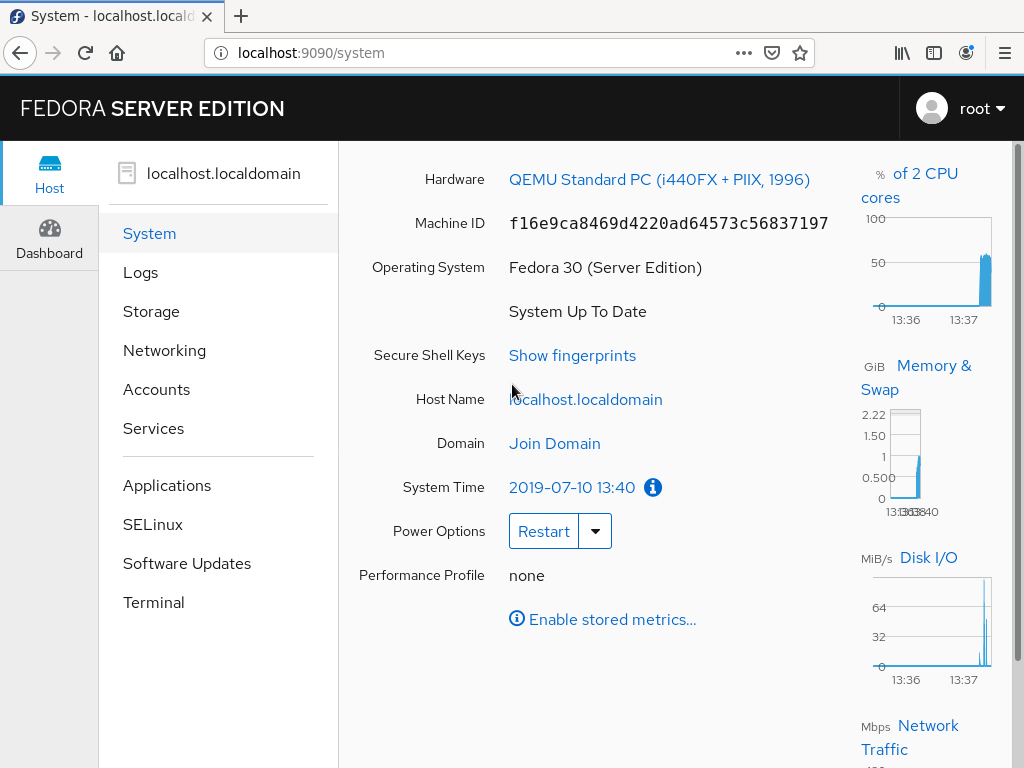Open the Services page

coord(153,428)
